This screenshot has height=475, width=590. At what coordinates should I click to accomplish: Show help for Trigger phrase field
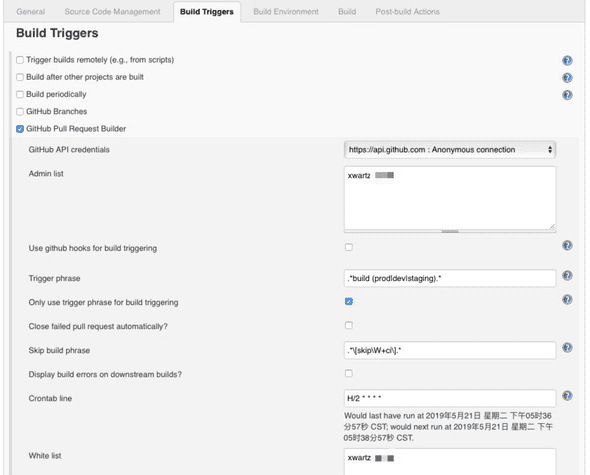click(x=567, y=276)
